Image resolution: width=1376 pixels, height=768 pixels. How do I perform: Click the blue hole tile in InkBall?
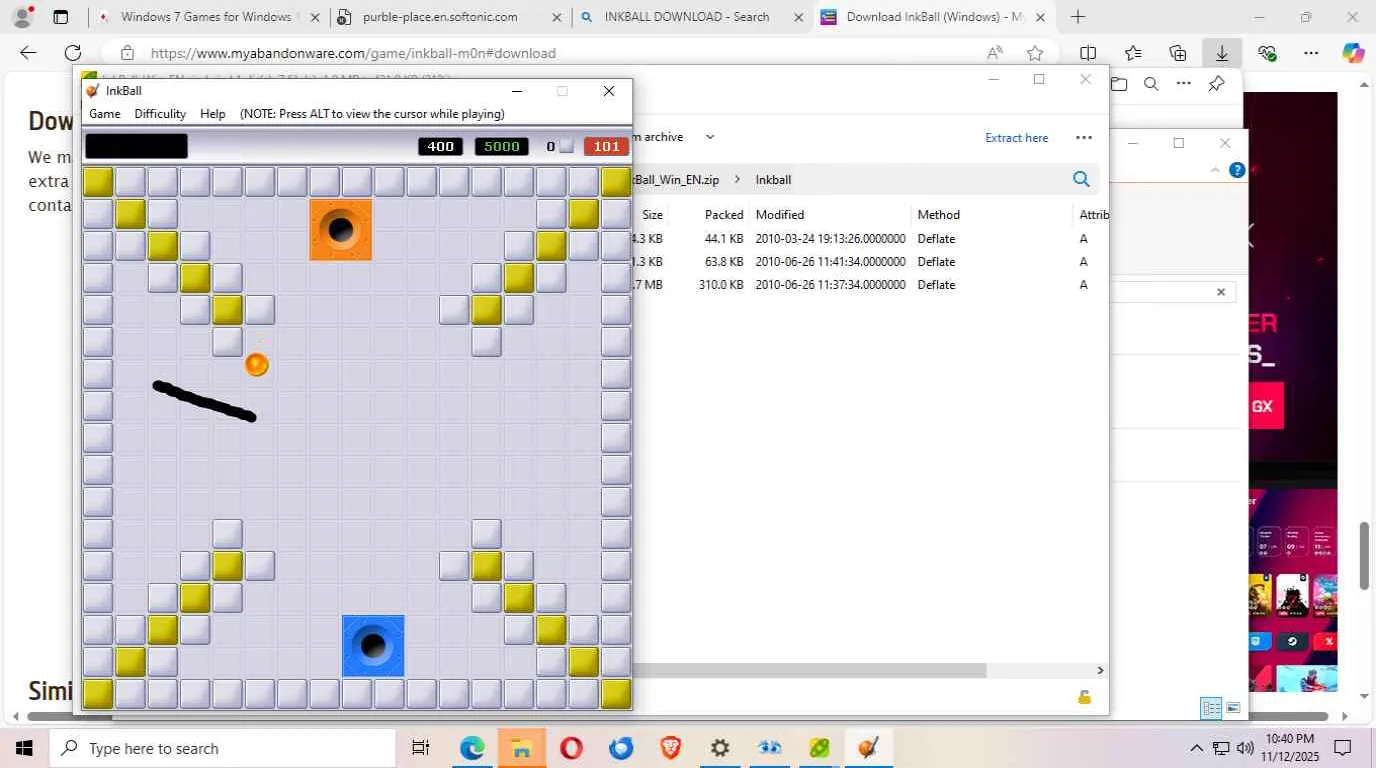point(373,646)
